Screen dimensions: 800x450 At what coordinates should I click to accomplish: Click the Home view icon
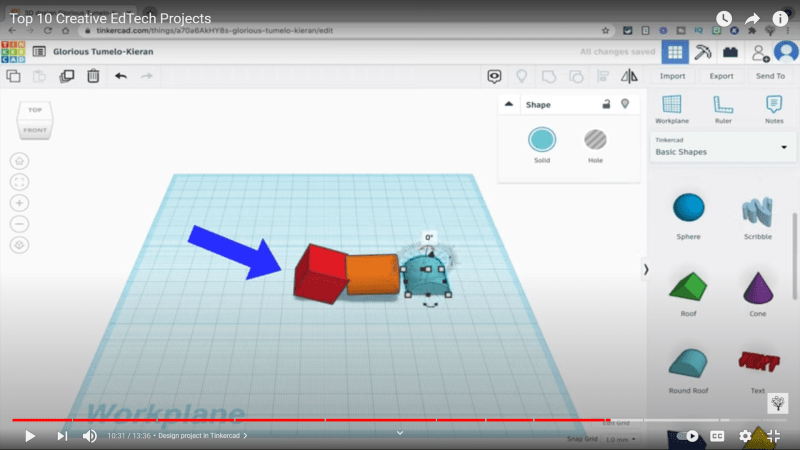point(20,161)
